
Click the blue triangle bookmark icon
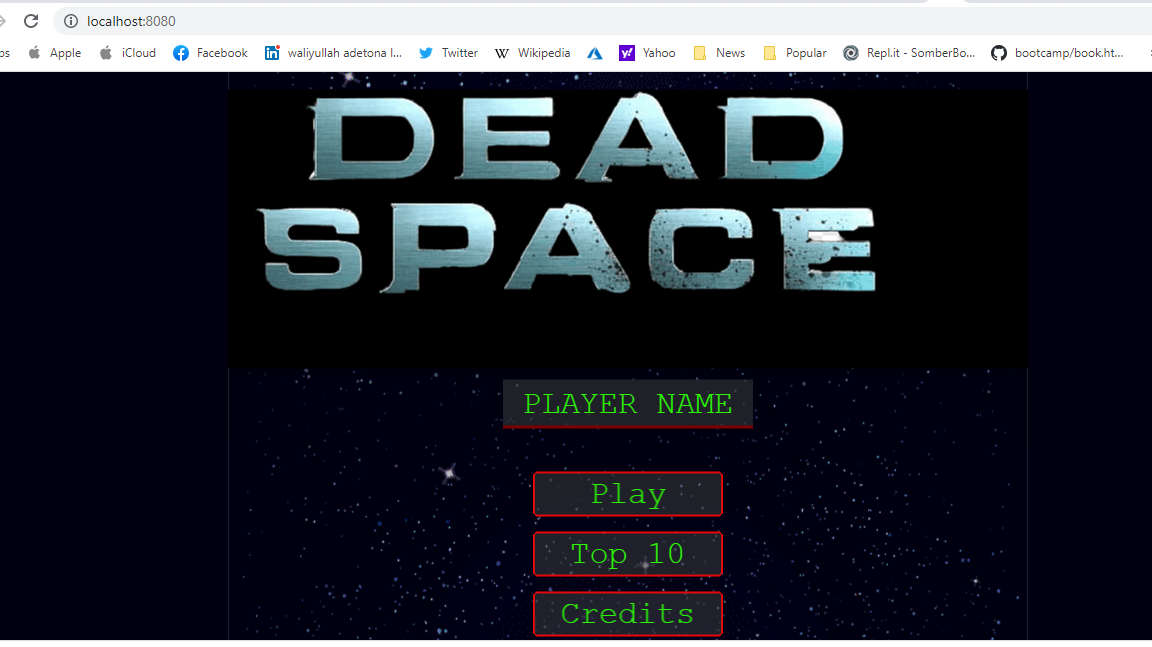tap(595, 53)
